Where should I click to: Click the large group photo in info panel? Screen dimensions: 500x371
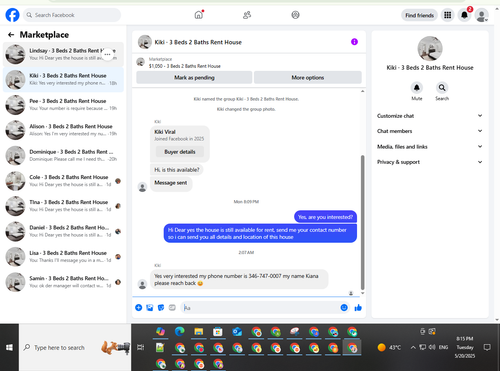click(430, 49)
